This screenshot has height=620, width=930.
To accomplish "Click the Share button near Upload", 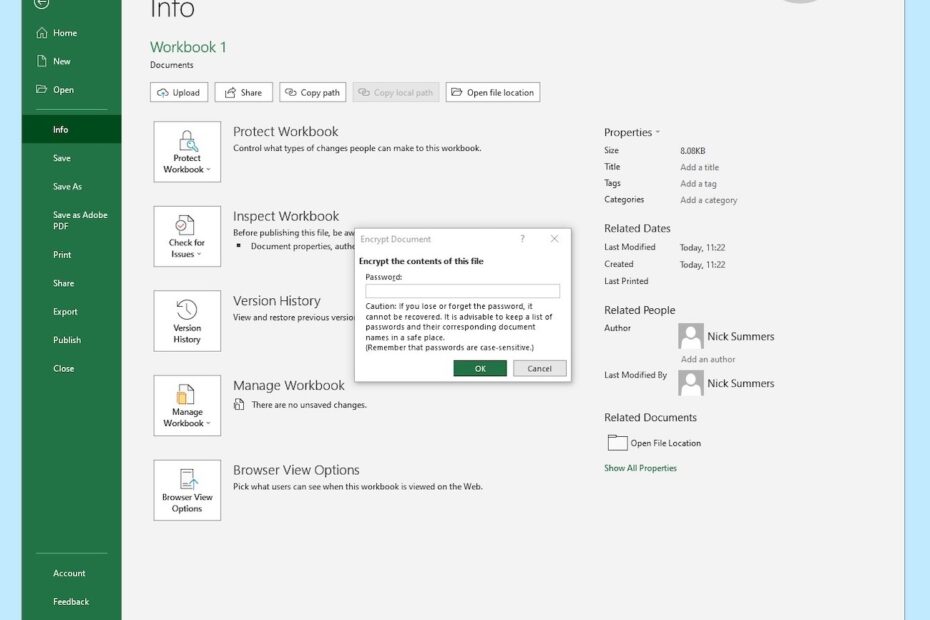I will [x=244, y=93].
